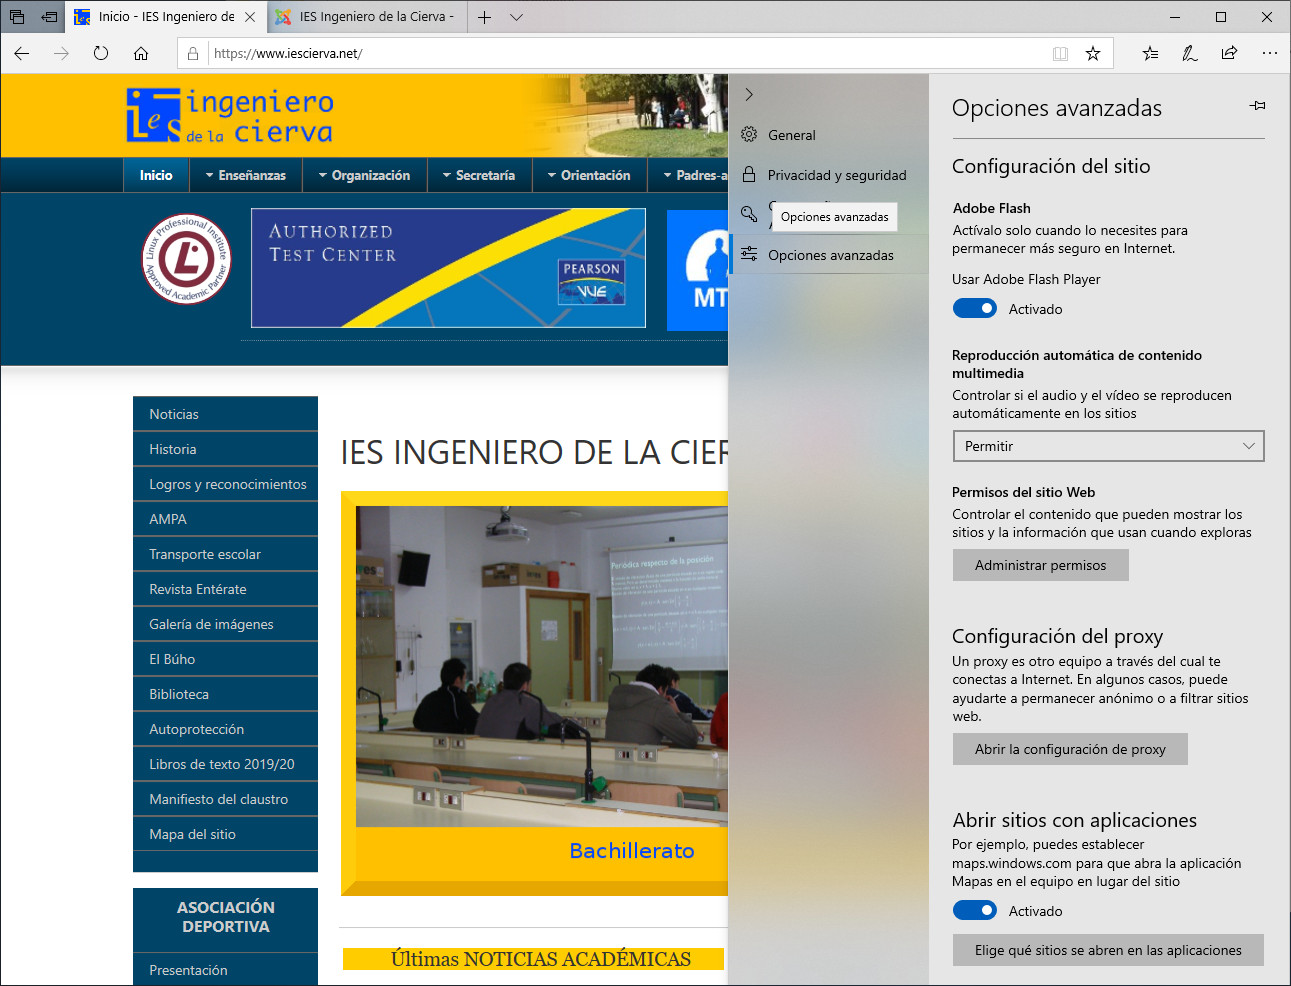Select Privacidad y seguridad settings section
The width and height of the screenshot is (1291, 986).
[x=836, y=175]
